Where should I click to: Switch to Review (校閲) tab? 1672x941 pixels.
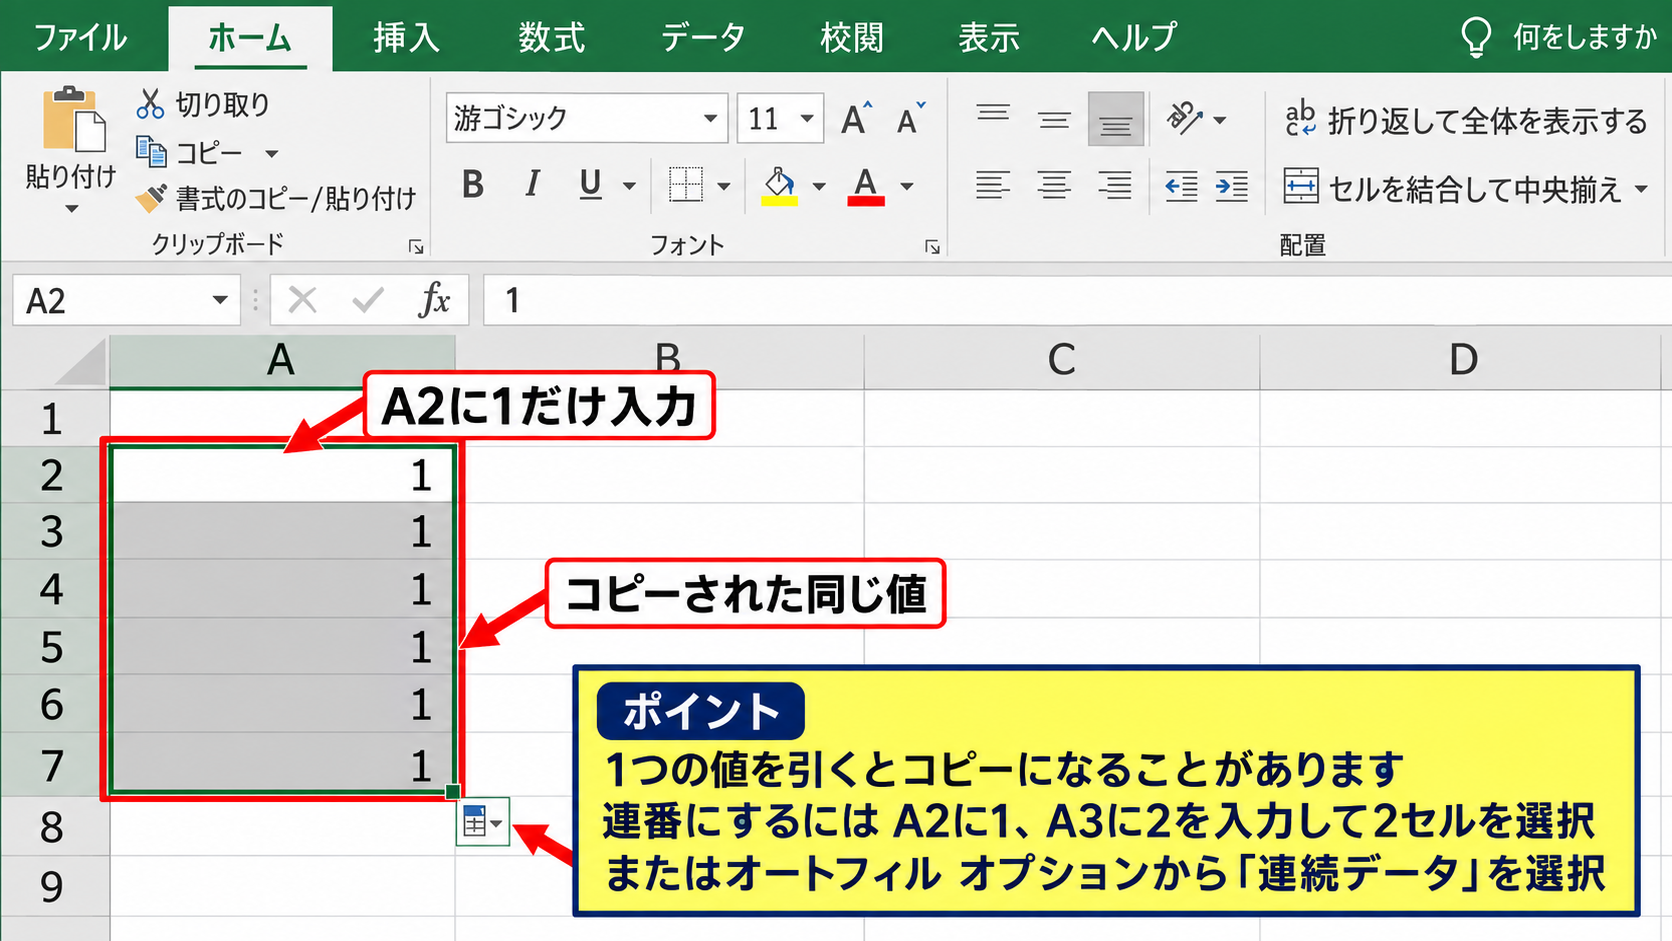pyautogui.click(x=851, y=38)
